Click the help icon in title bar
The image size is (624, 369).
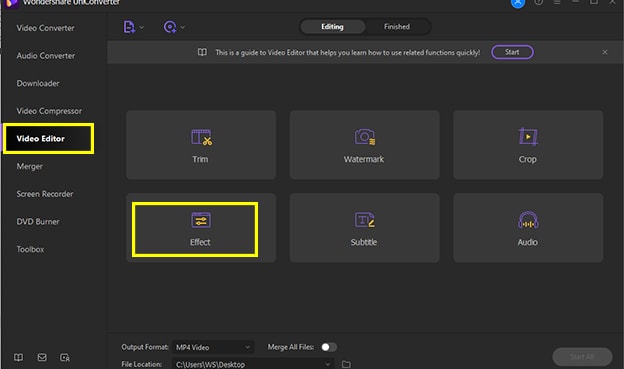pos(538,2)
